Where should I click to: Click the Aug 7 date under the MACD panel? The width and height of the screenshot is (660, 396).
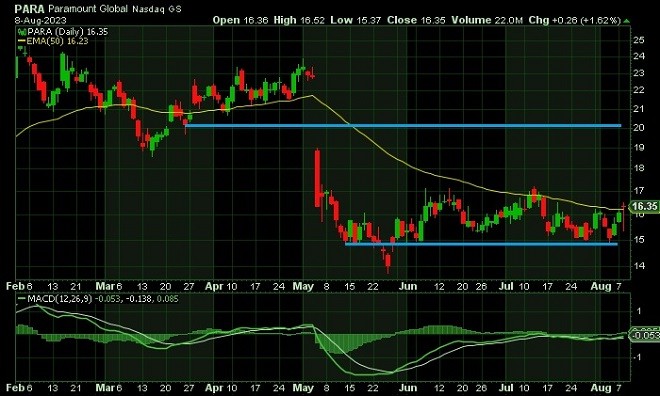[606, 388]
